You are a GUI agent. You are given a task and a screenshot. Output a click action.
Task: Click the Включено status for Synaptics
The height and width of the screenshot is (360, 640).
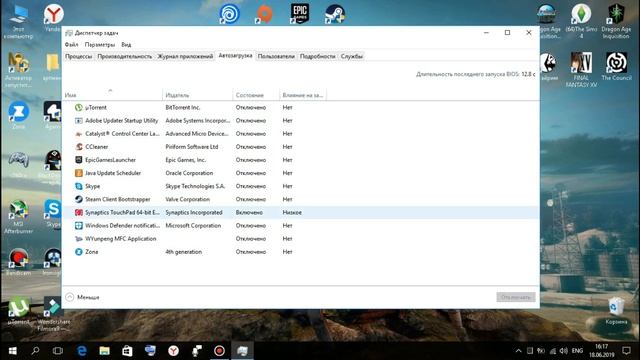[249, 212]
